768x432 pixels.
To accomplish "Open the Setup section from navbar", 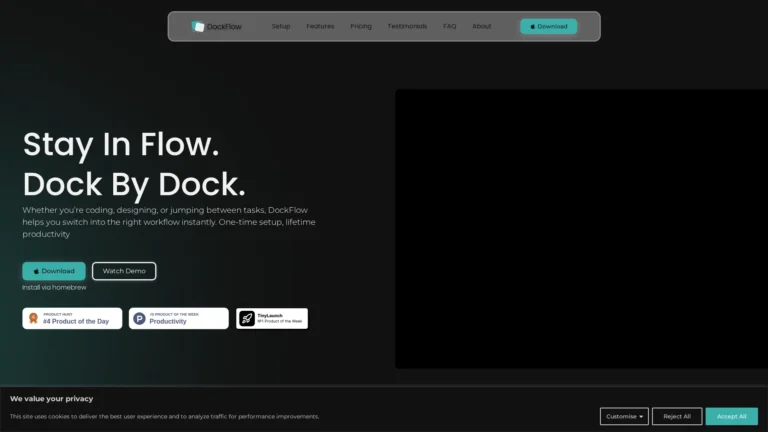I will point(281,26).
